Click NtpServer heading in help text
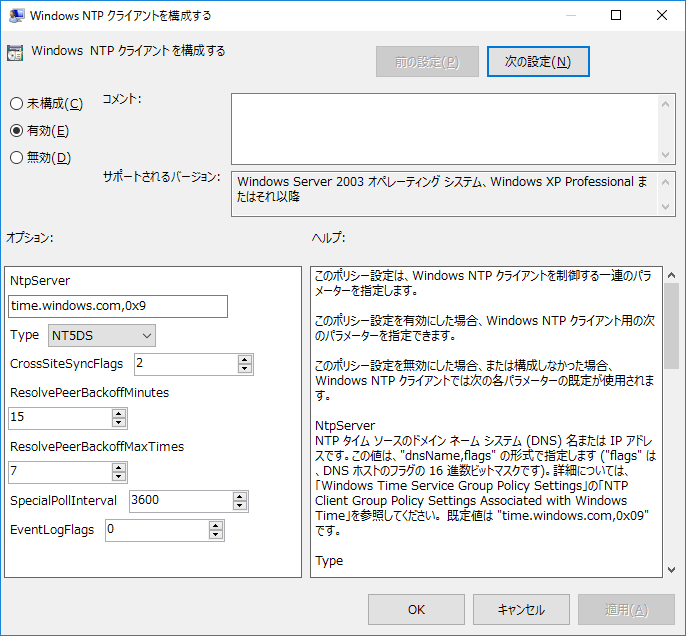 click(x=345, y=426)
